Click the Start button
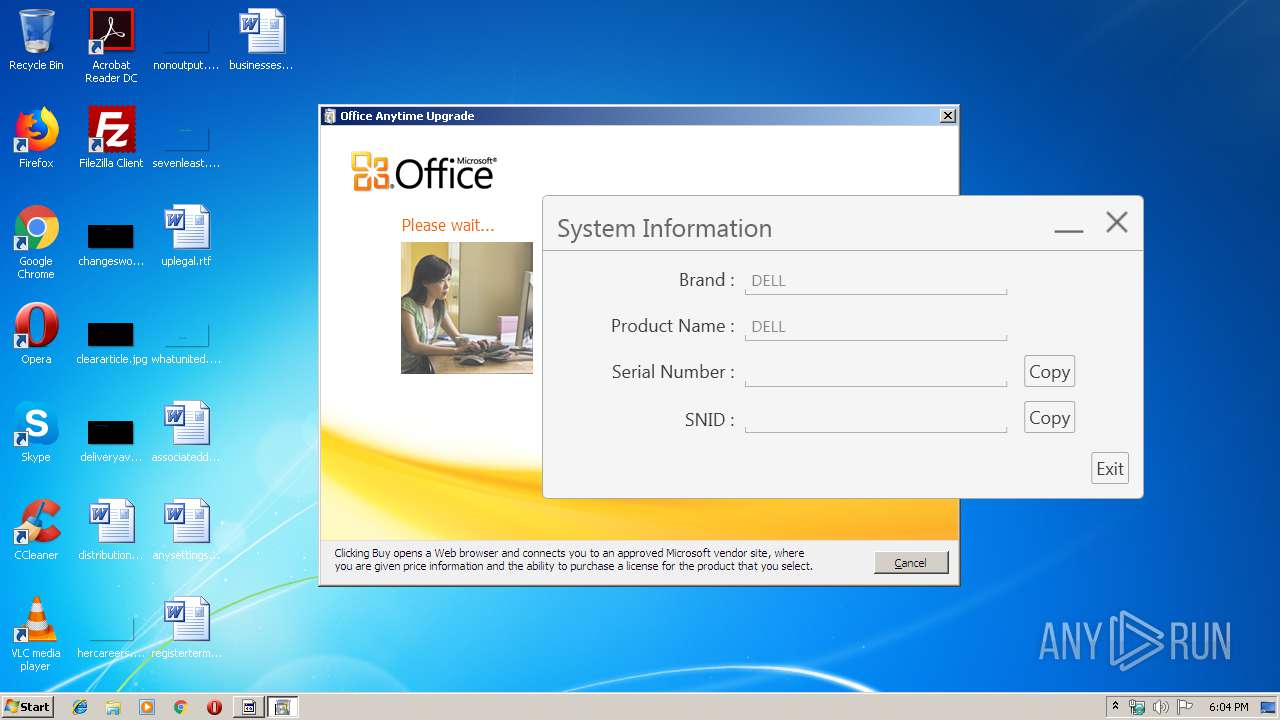The height and width of the screenshot is (720, 1280). [27, 707]
